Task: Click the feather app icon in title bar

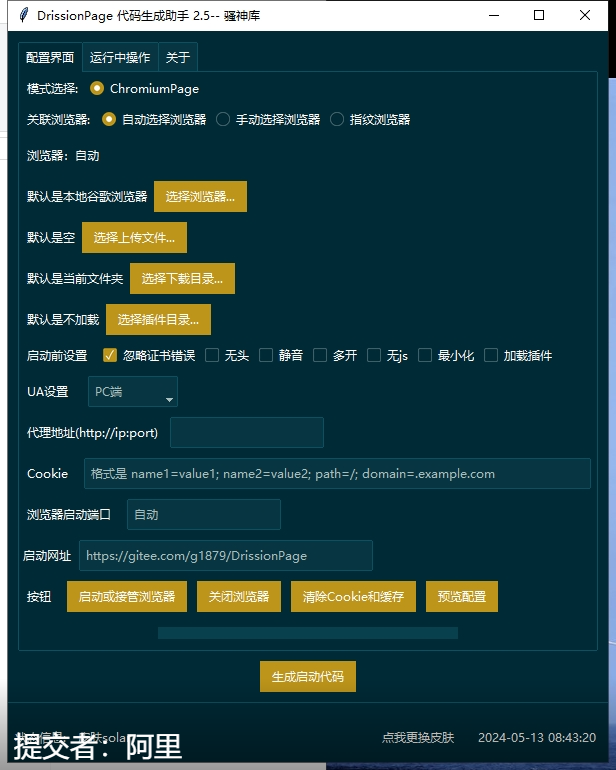Action: tap(23, 15)
